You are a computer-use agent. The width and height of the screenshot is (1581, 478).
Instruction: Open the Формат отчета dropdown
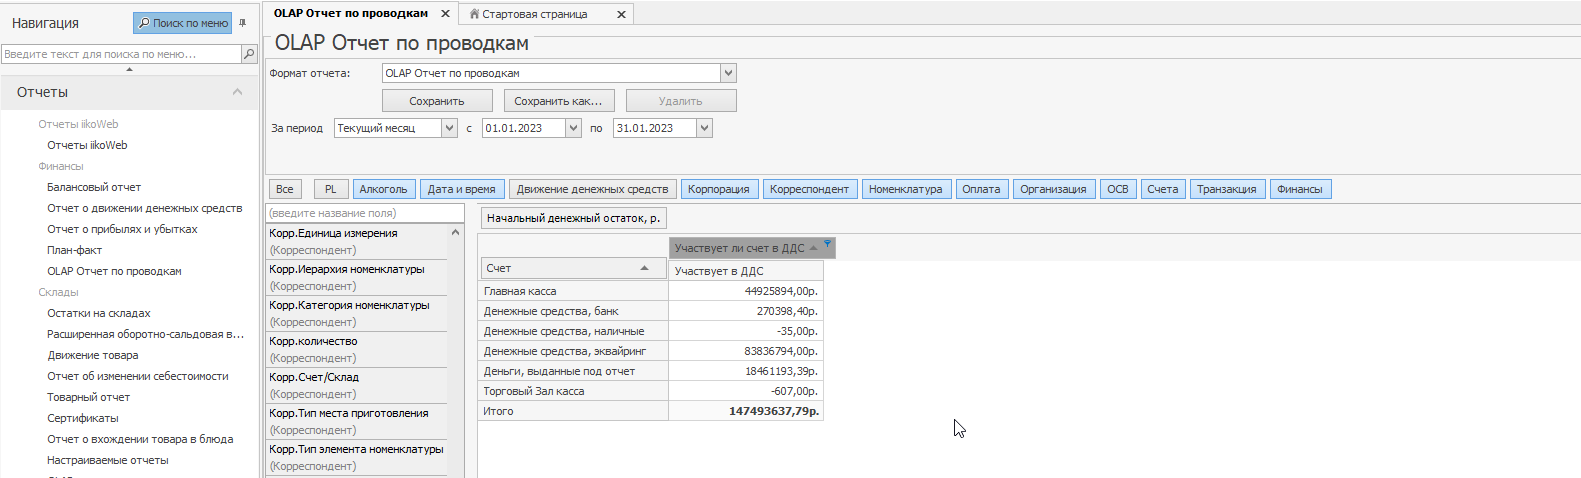[728, 73]
